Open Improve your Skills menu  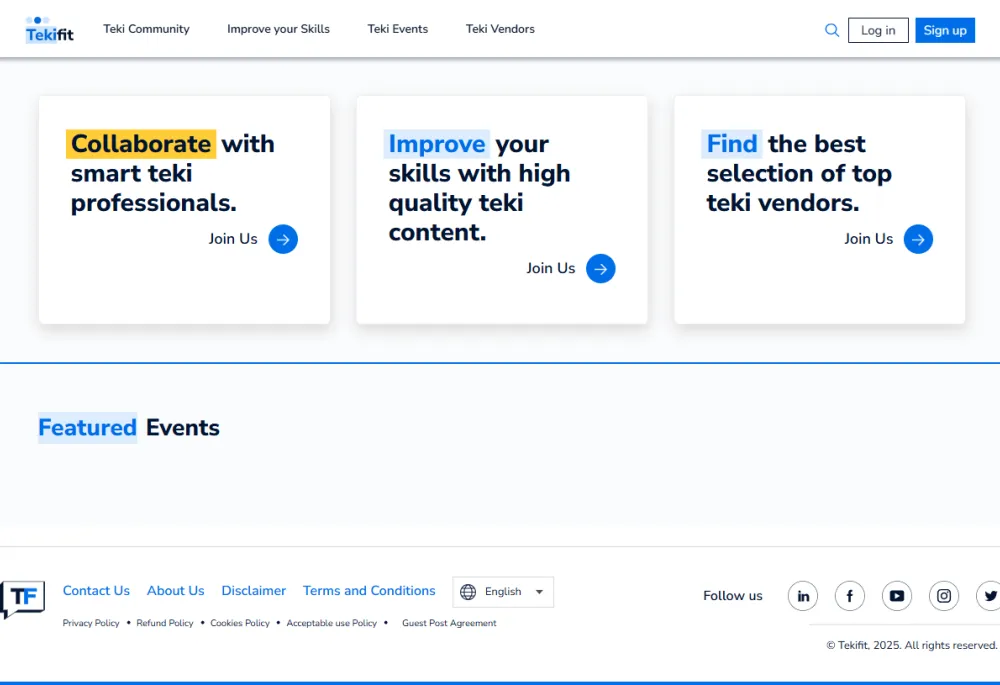coord(278,29)
